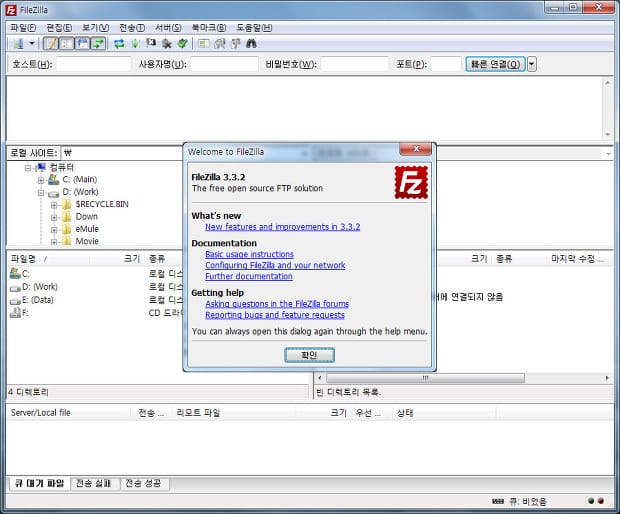This screenshot has width=620, height=514.
Task: Toggle processing of the transfer queue
Action: click(x=135, y=43)
